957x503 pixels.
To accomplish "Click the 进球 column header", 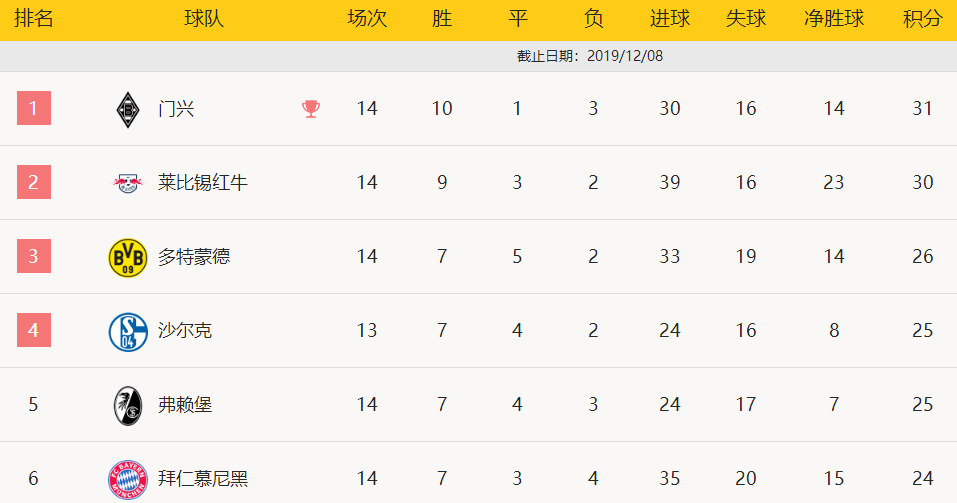I will (x=670, y=18).
